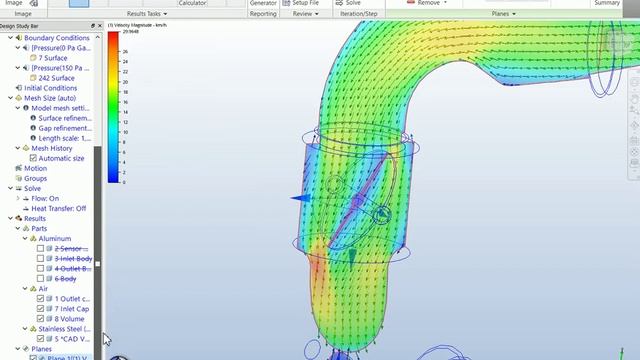Click the Aluminum material icon
Screen dimensions: 640x360
click(x=33, y=238)
